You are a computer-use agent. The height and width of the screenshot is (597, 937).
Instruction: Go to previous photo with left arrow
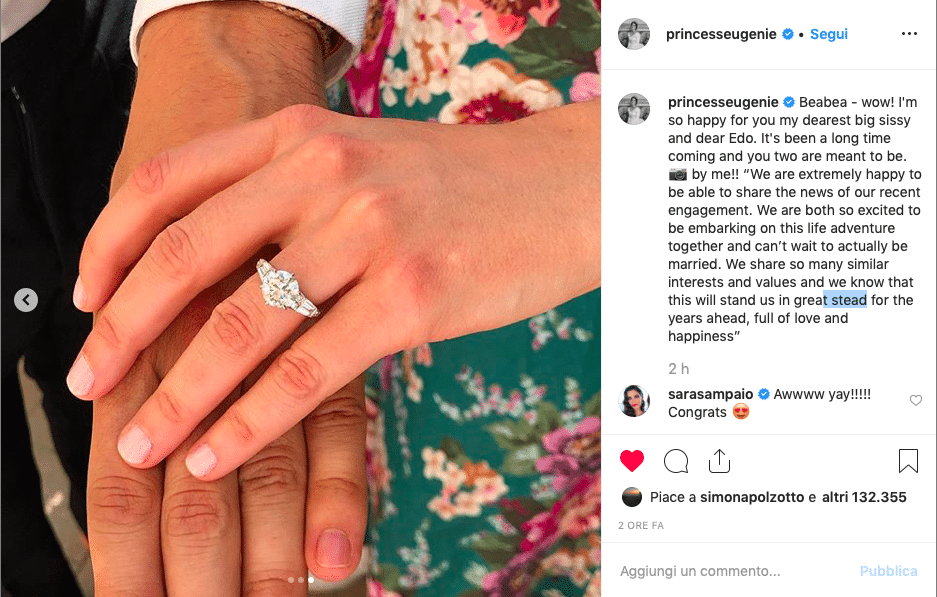pos(26,299)
